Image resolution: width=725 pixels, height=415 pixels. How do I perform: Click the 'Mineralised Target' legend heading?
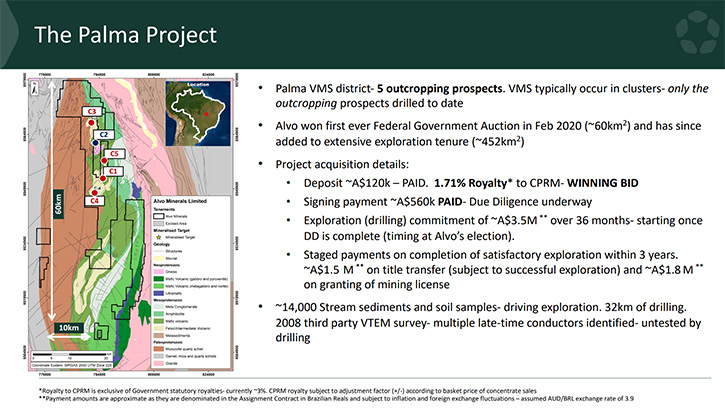[172, 230]
